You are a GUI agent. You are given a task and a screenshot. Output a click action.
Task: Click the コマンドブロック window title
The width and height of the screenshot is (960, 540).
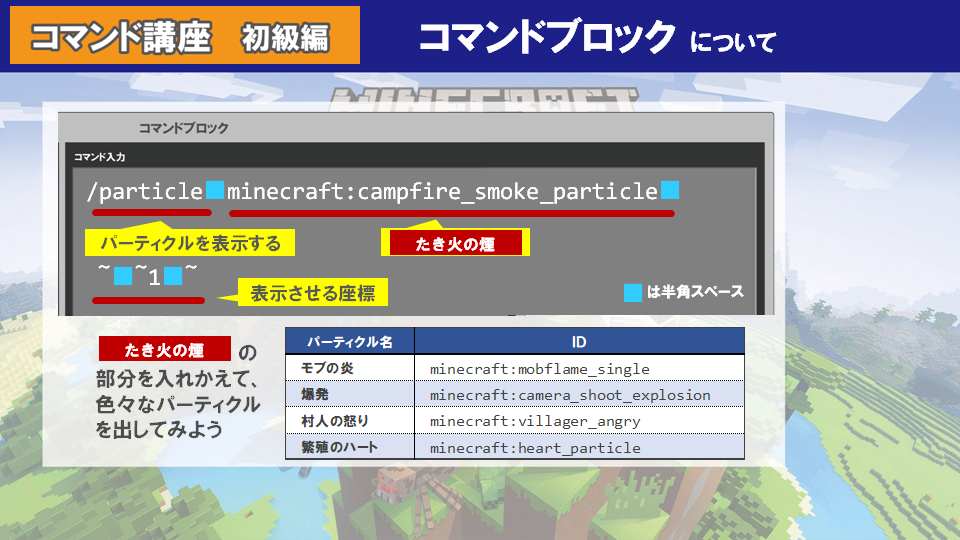pos(184,128)
